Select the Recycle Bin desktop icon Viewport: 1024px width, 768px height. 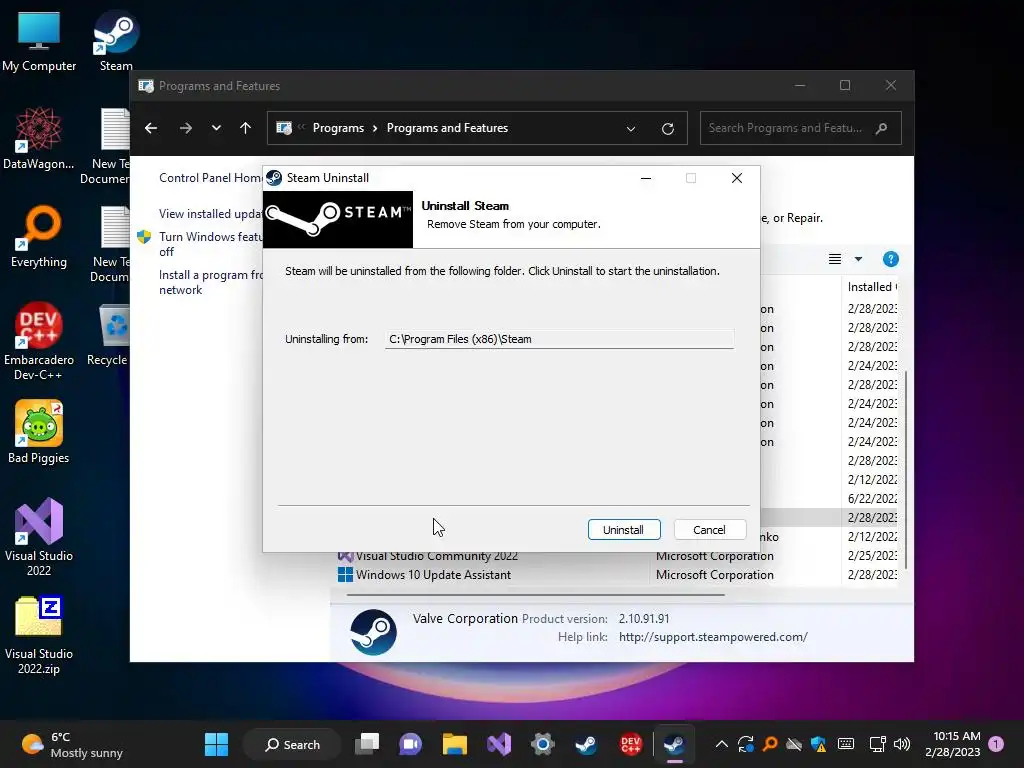[108, 334]
